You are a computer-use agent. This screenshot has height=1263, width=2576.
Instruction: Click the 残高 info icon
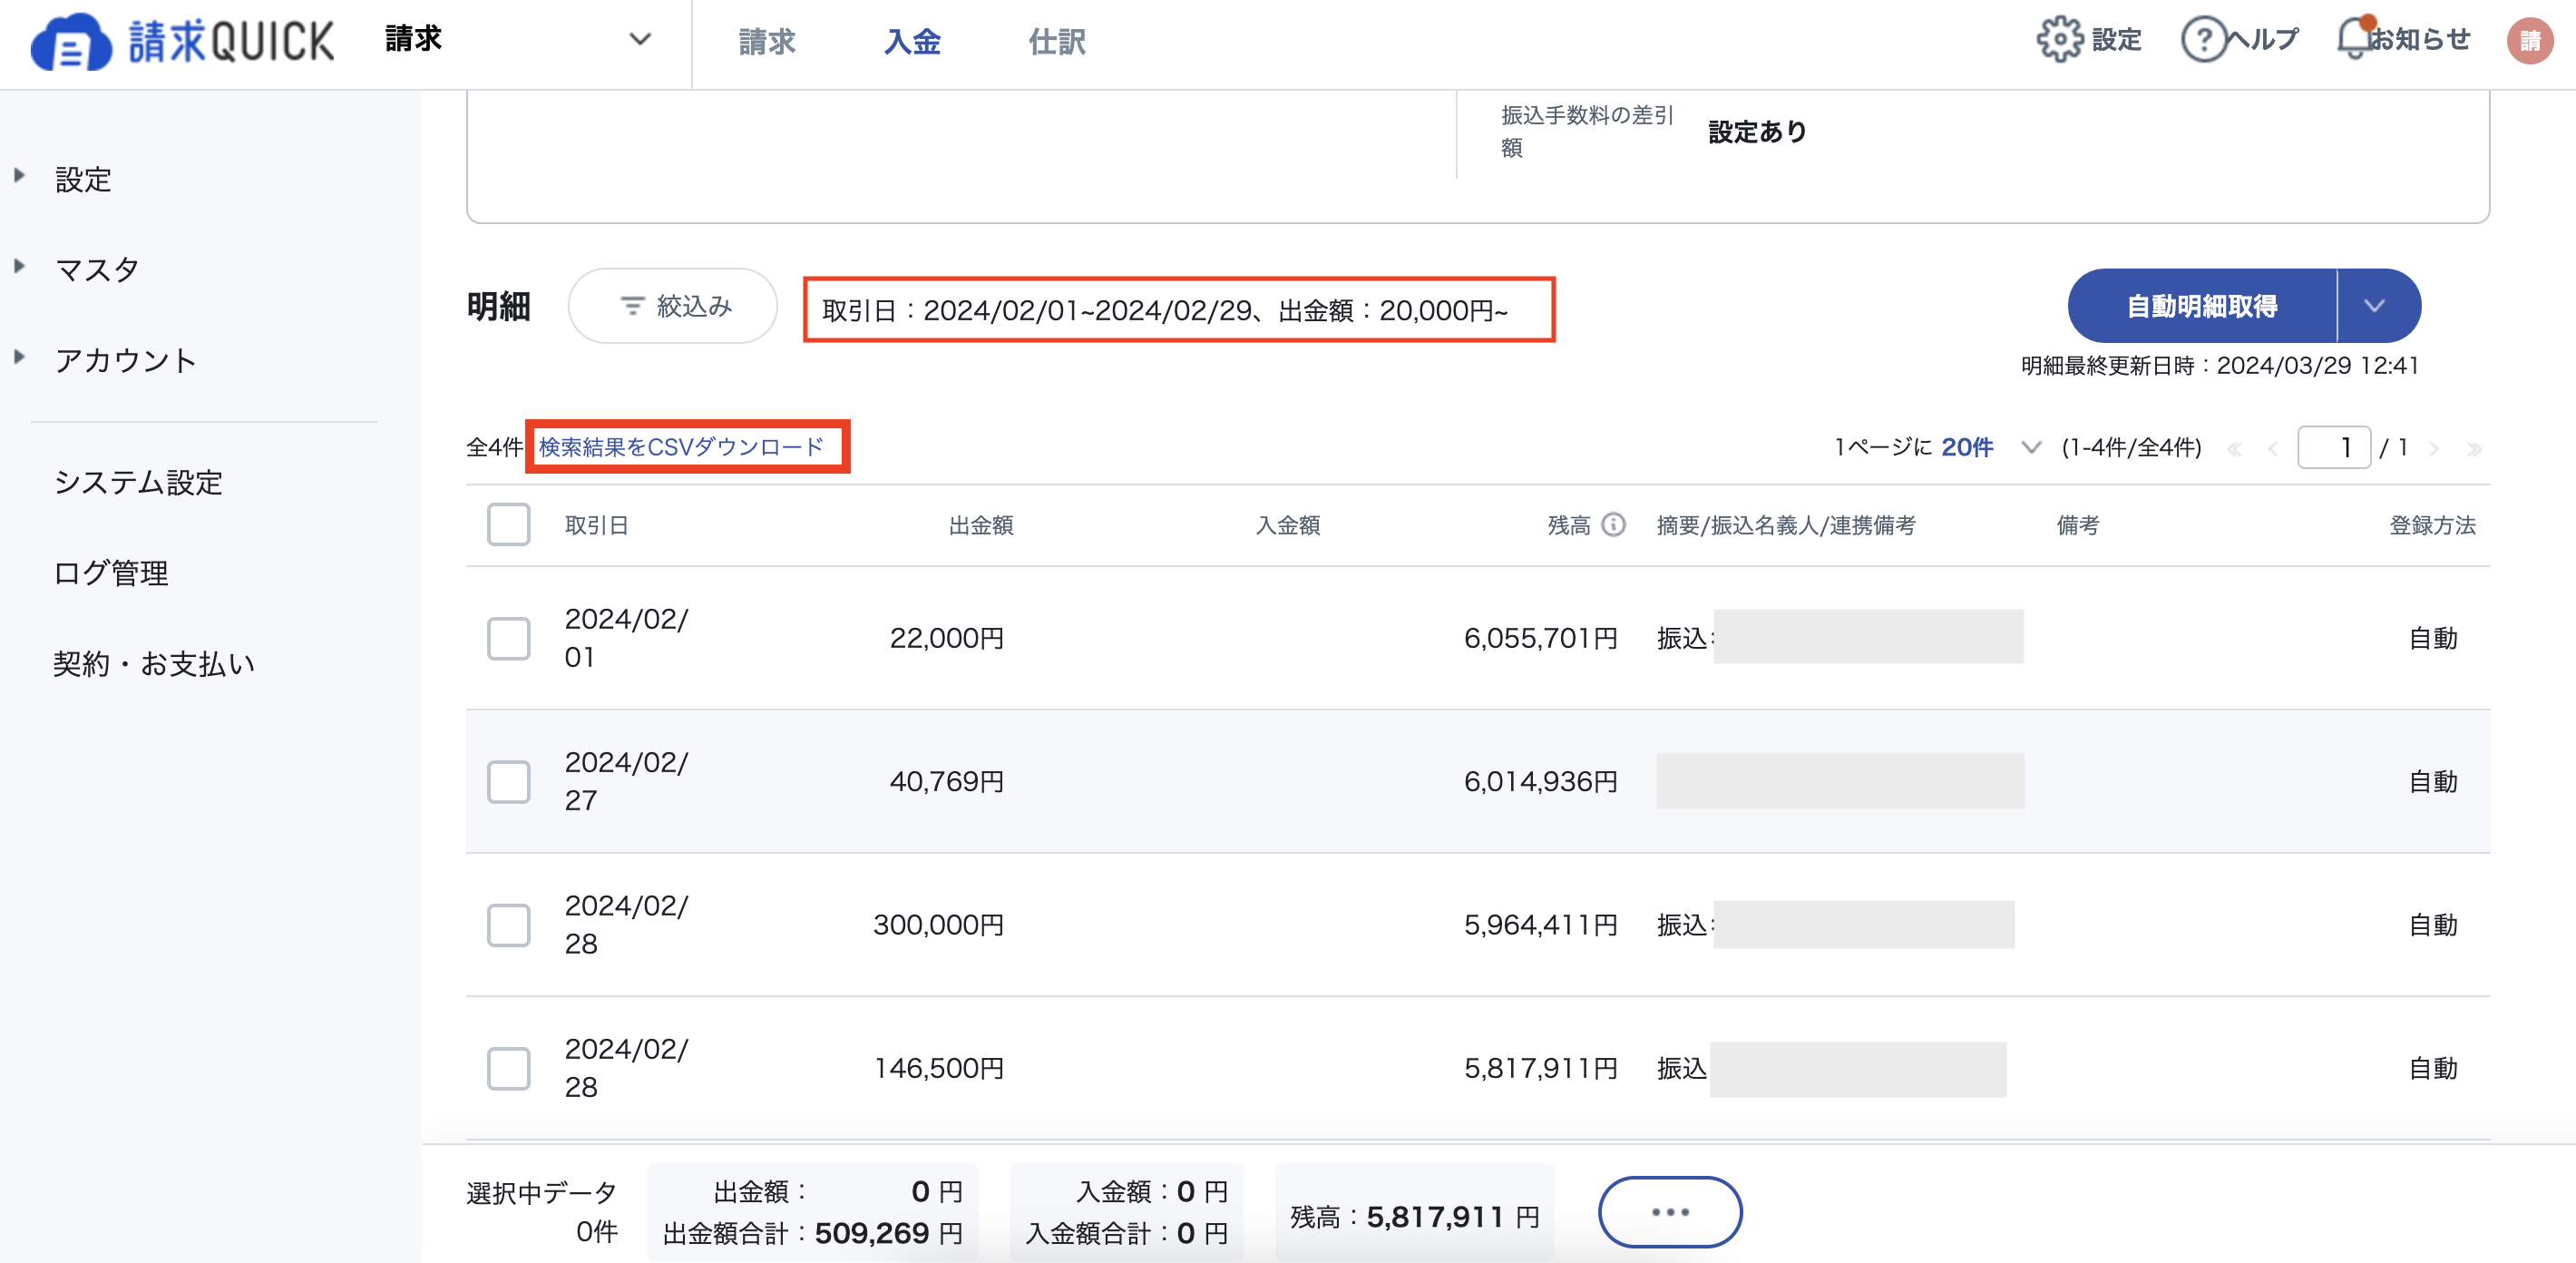tap(1613, 525)
